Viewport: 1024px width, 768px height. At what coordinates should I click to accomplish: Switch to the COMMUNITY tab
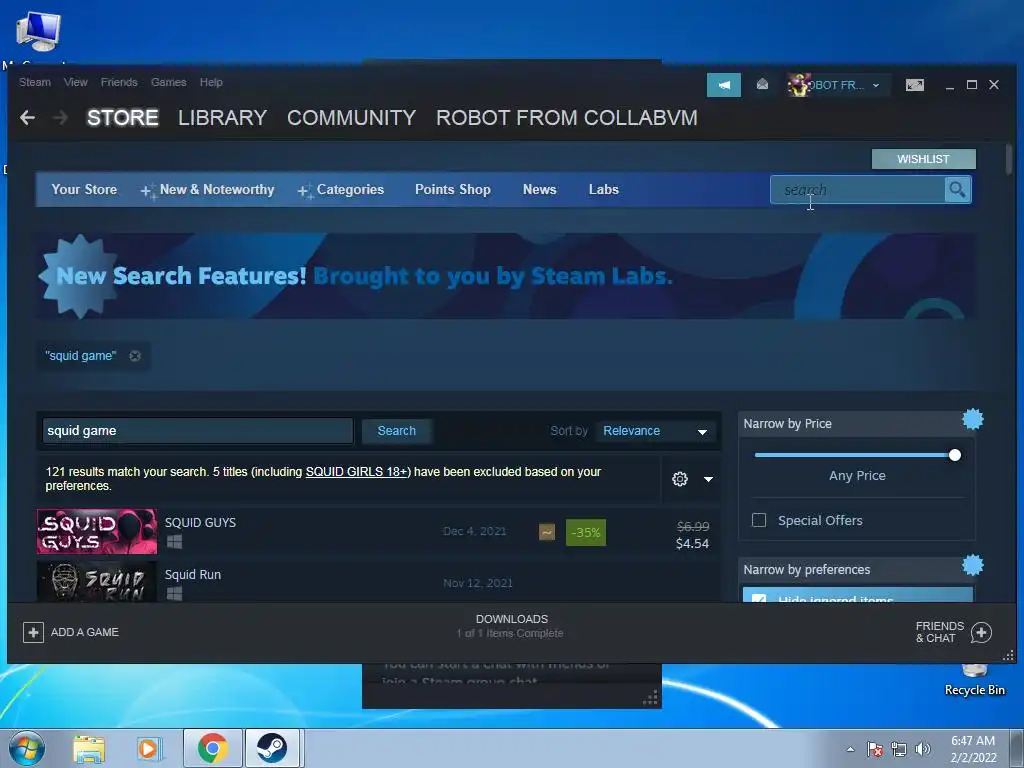pyautogui.click(x=351, y=118)
